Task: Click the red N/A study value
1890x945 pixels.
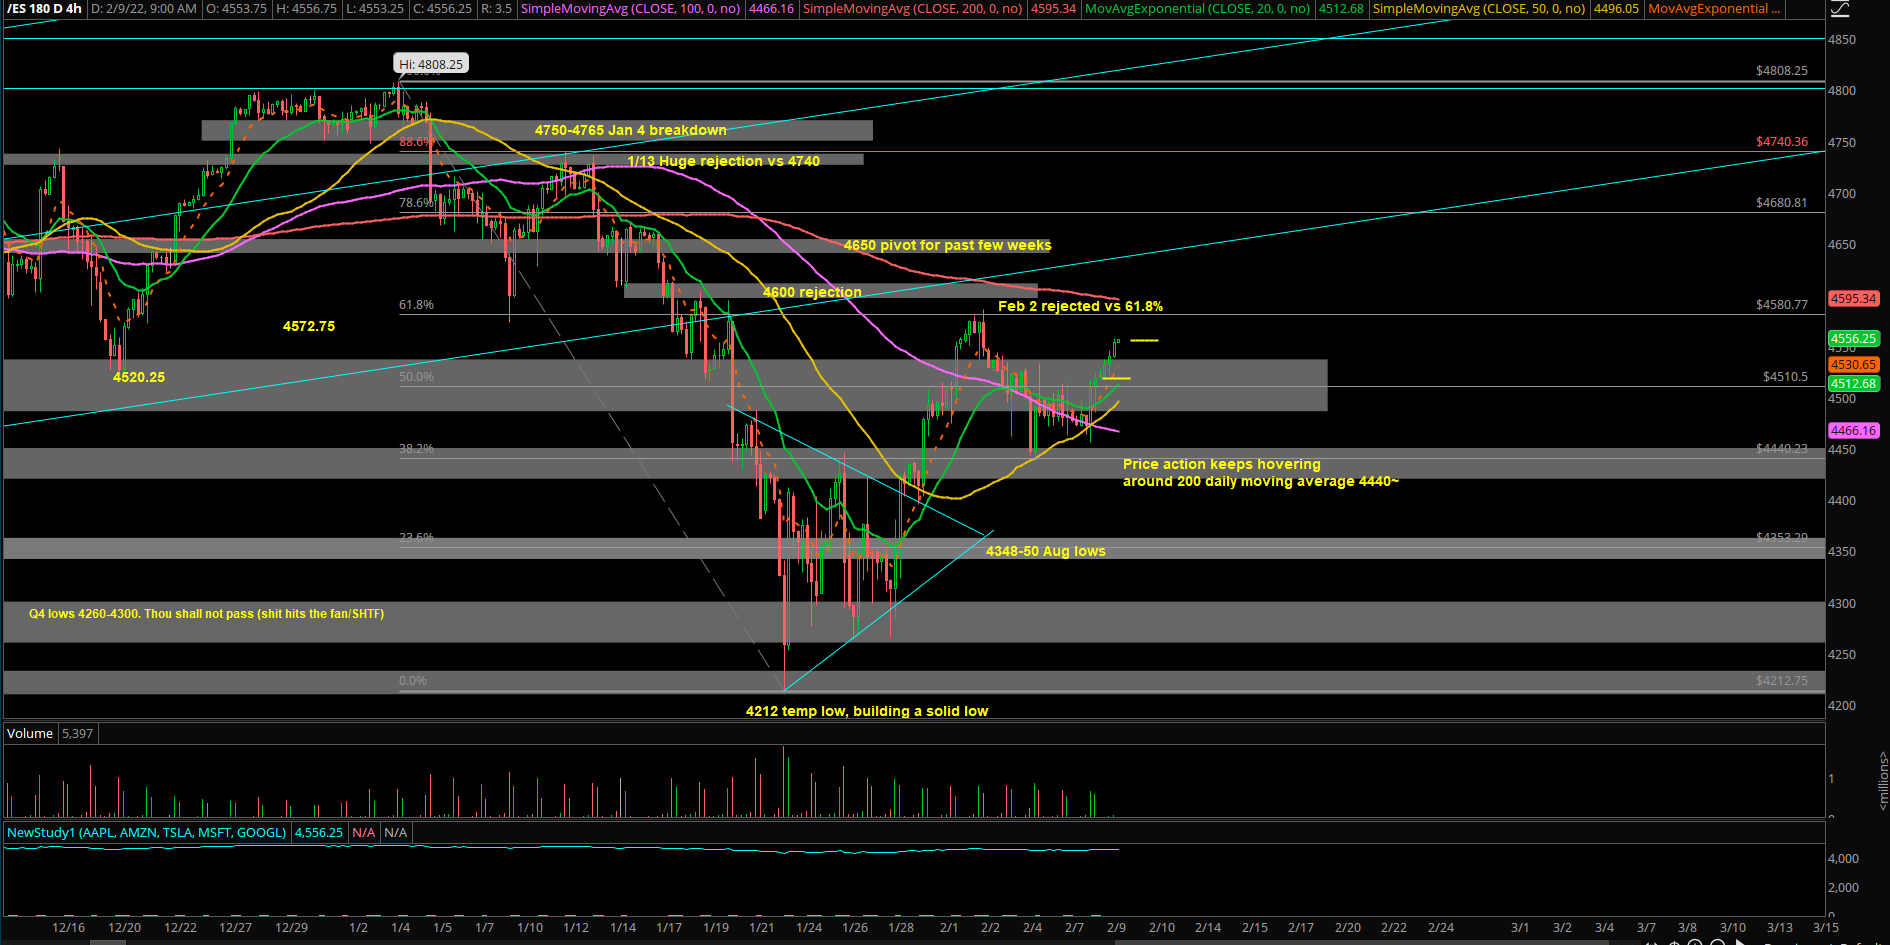Action: (x=364, y=832)
